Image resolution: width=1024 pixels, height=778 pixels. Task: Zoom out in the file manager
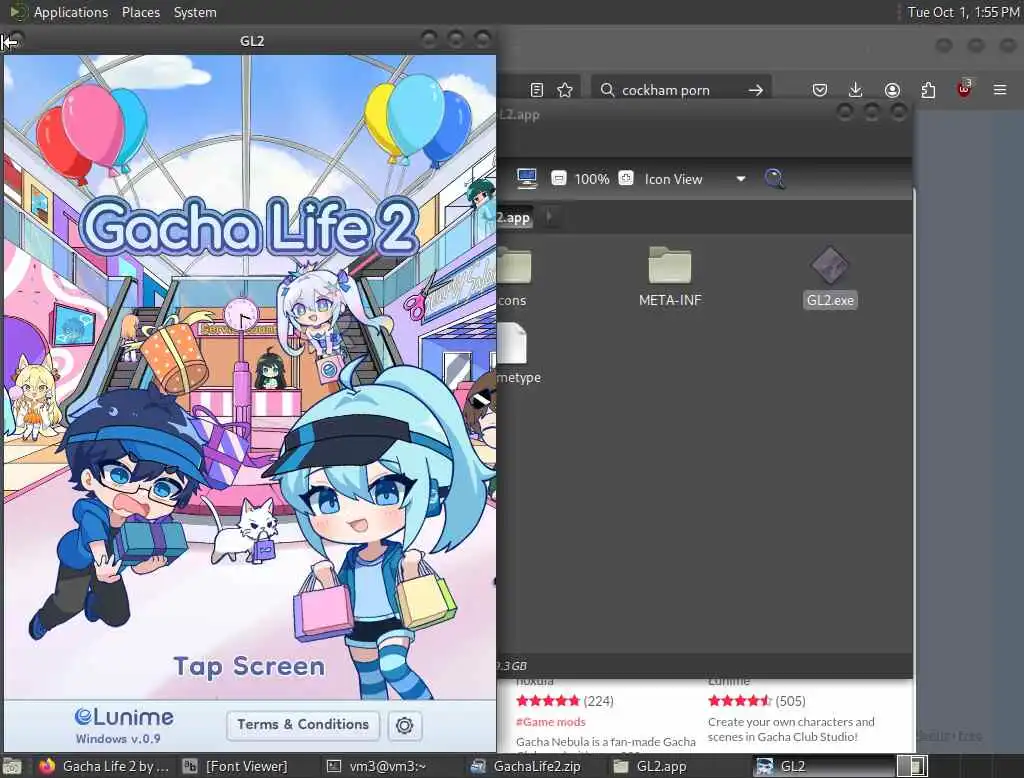558,178
